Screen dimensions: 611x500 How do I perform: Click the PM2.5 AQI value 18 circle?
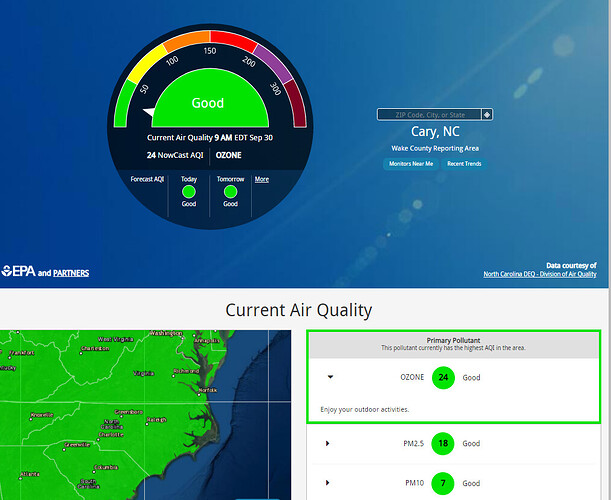(x=443, y=443)
